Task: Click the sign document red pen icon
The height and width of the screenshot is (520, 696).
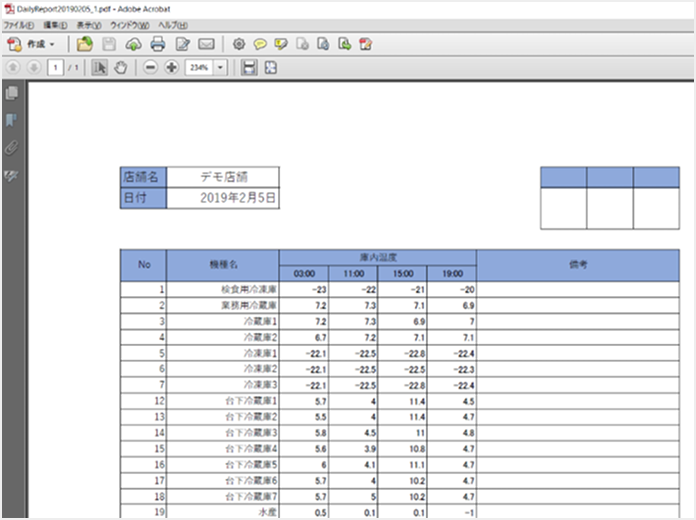Action: click(x=366, y=44)
